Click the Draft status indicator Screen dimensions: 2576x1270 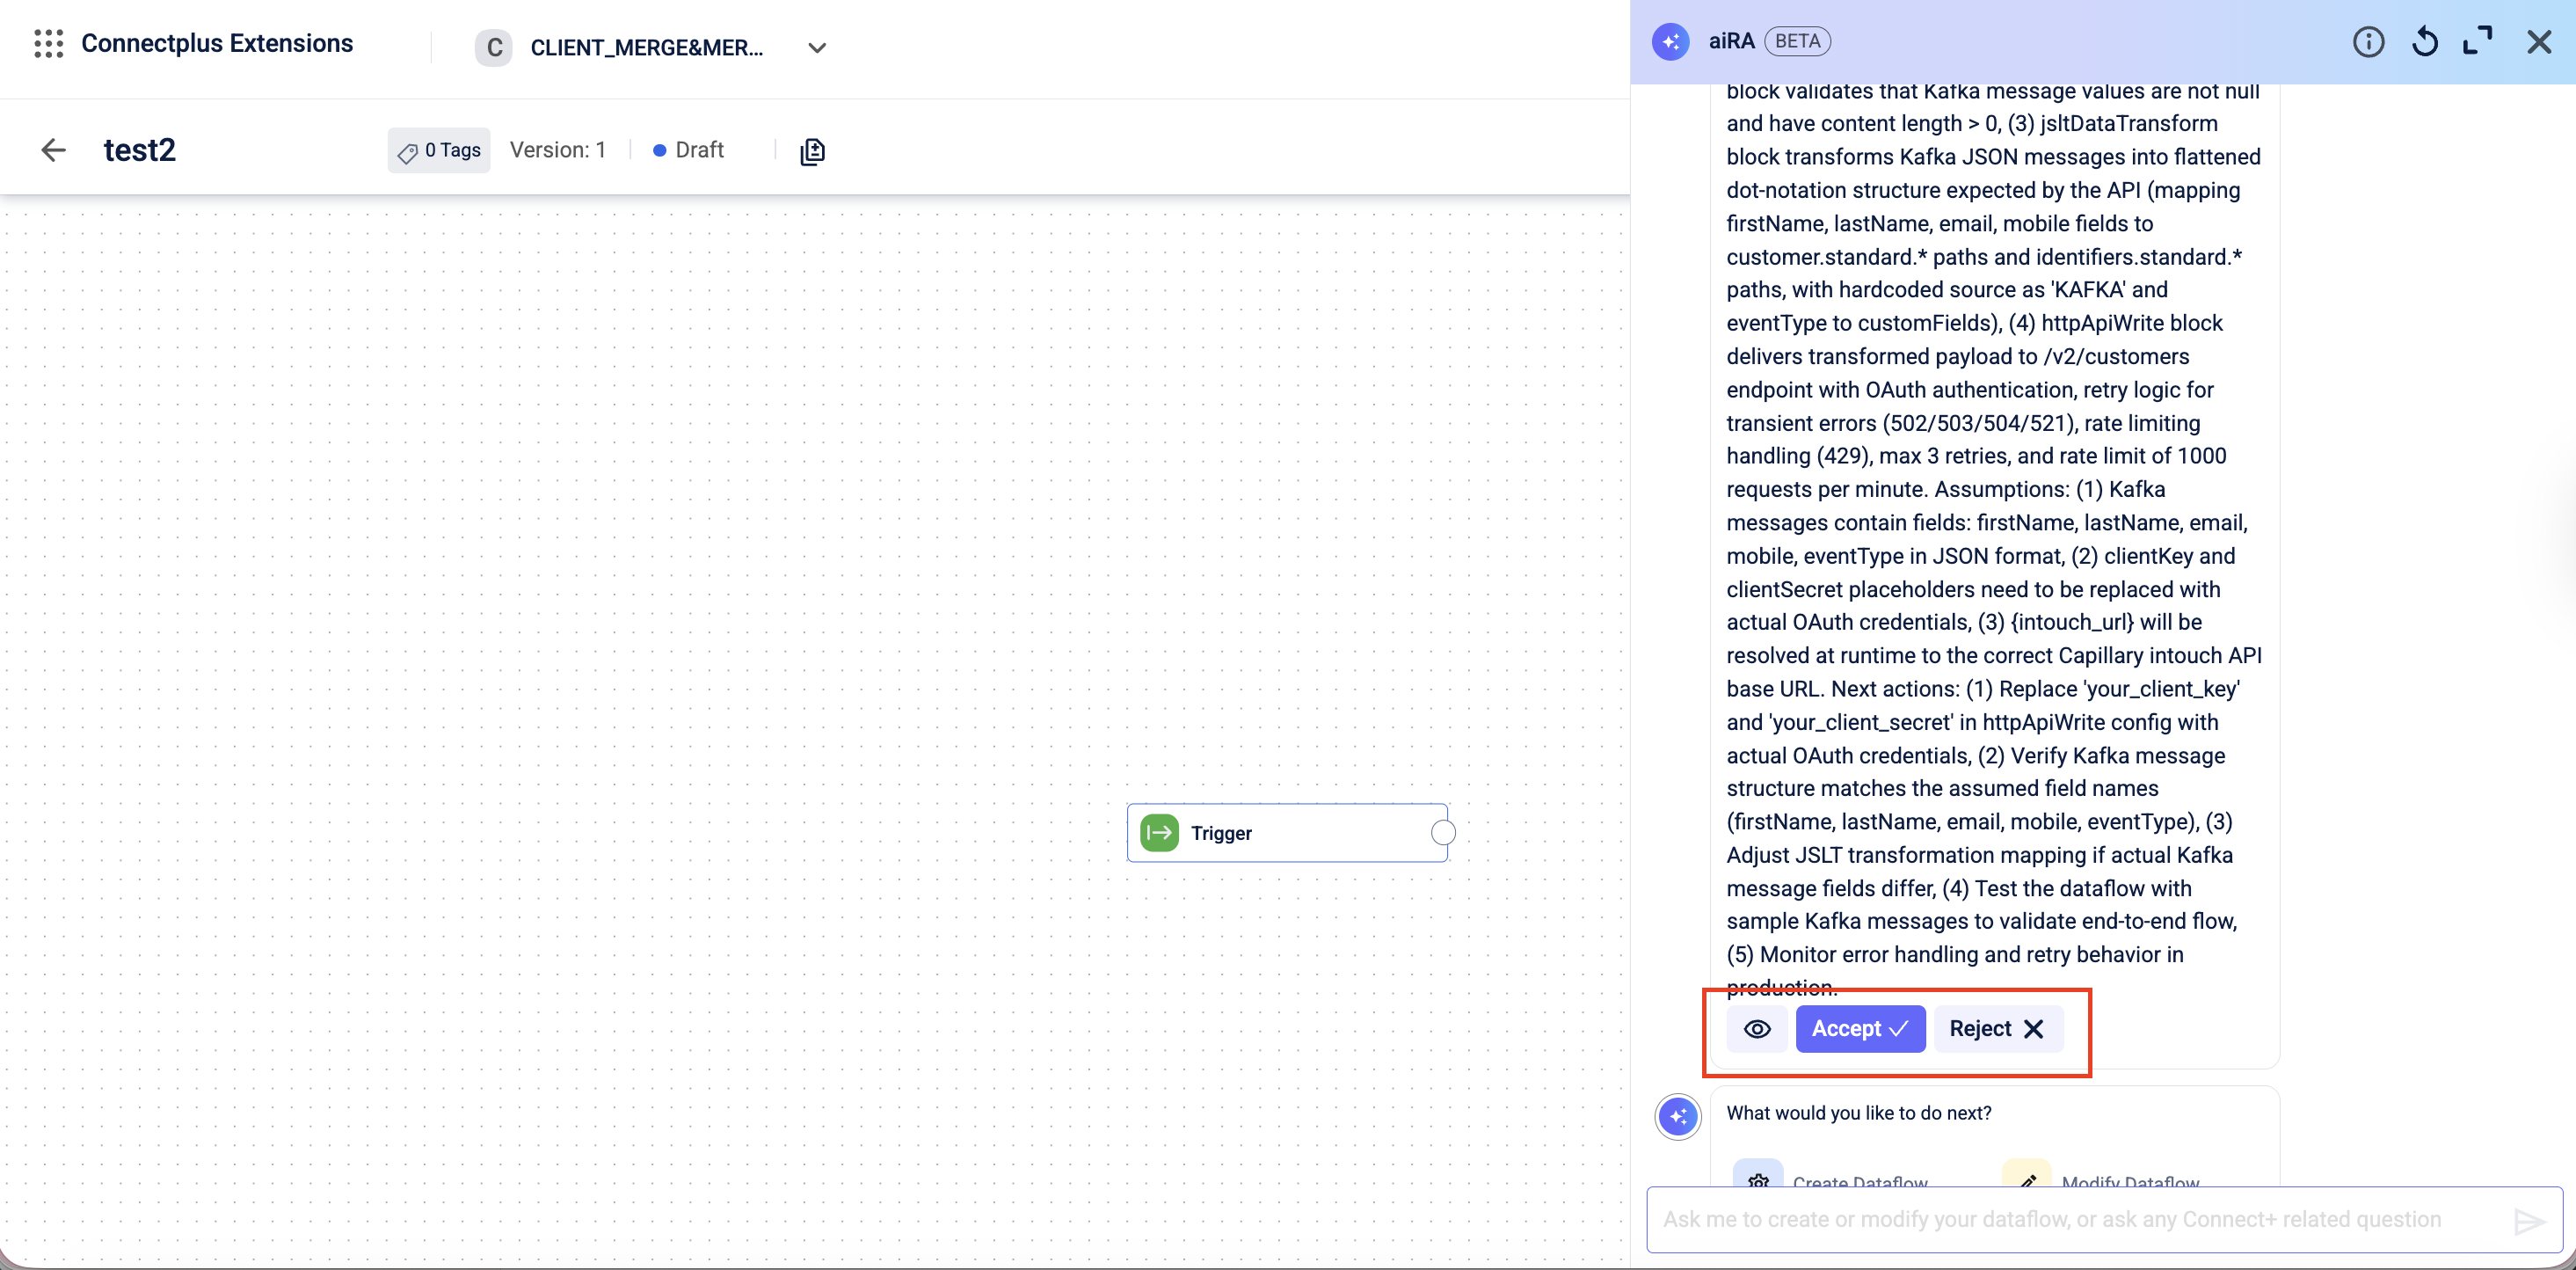(x=688, y=150)
